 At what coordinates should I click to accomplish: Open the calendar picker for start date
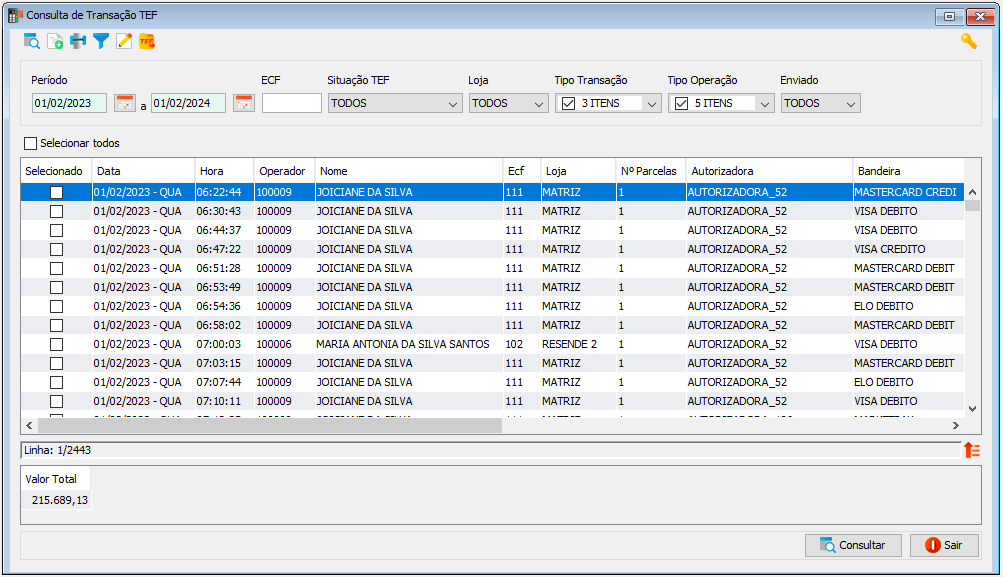tap(125, 103)
